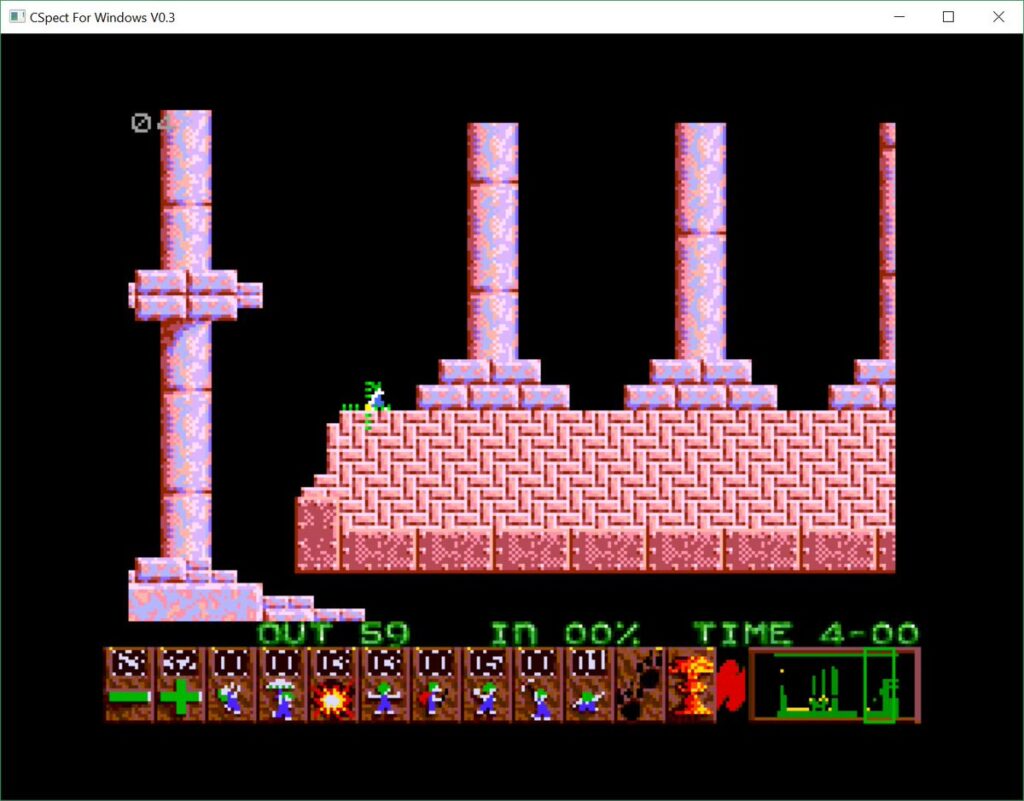
Task: Select the Floater umbrella skill
Action: point(282,684)
